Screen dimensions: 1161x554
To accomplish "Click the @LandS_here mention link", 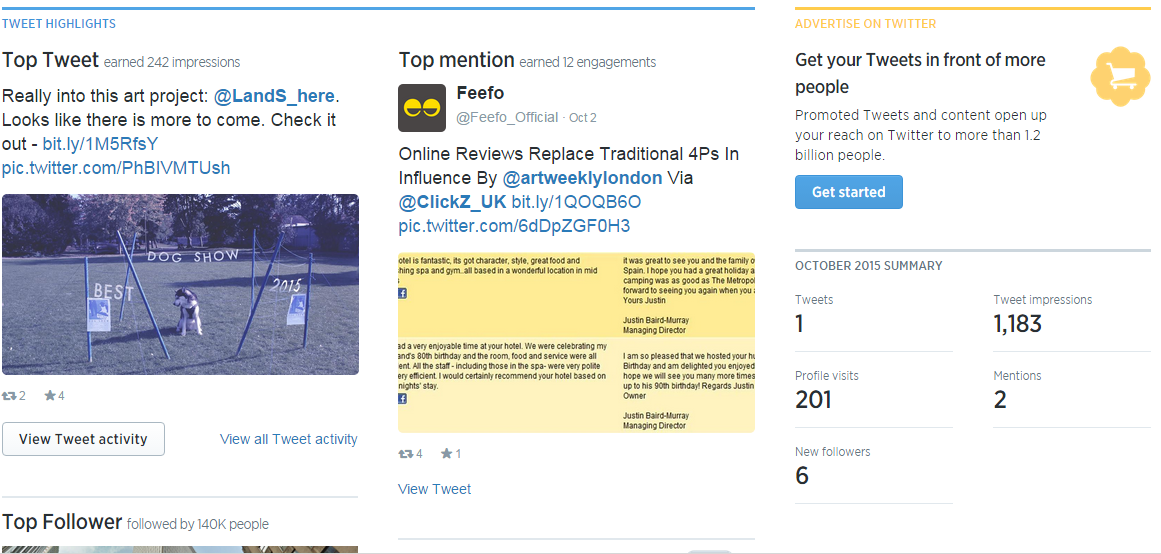I will coord(275,96).
